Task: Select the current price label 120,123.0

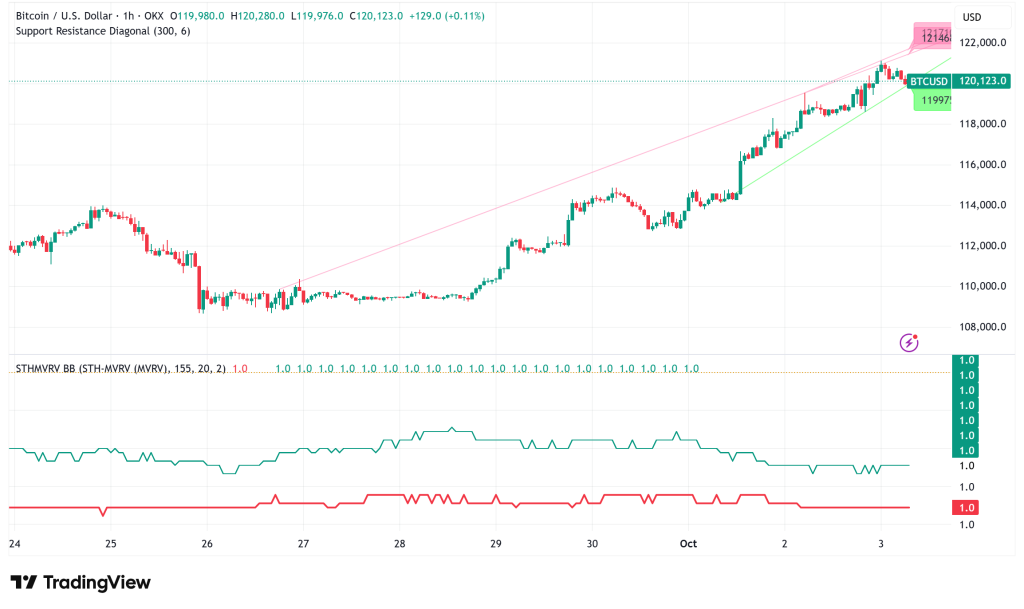Action: pyautogui.click(x=982, y=81)
